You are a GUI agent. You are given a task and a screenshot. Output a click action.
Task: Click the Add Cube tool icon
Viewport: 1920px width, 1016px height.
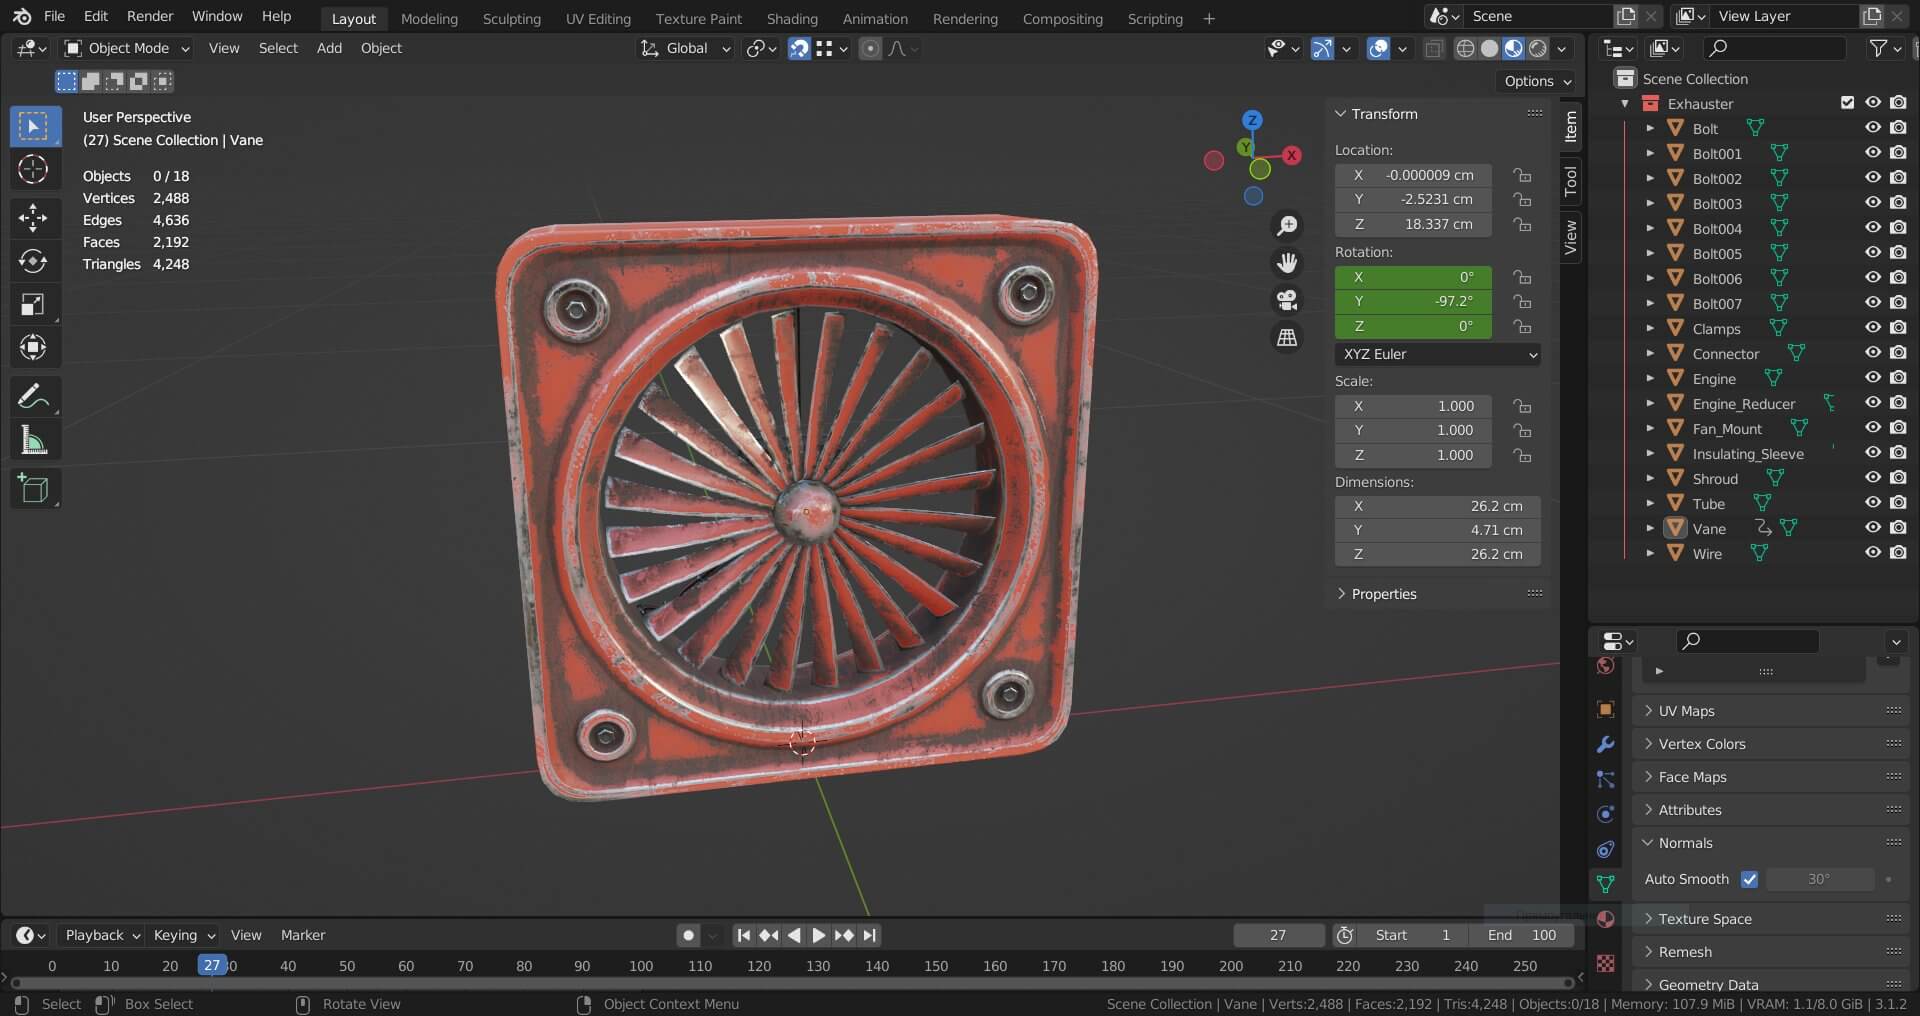click(x=33, y=489)
